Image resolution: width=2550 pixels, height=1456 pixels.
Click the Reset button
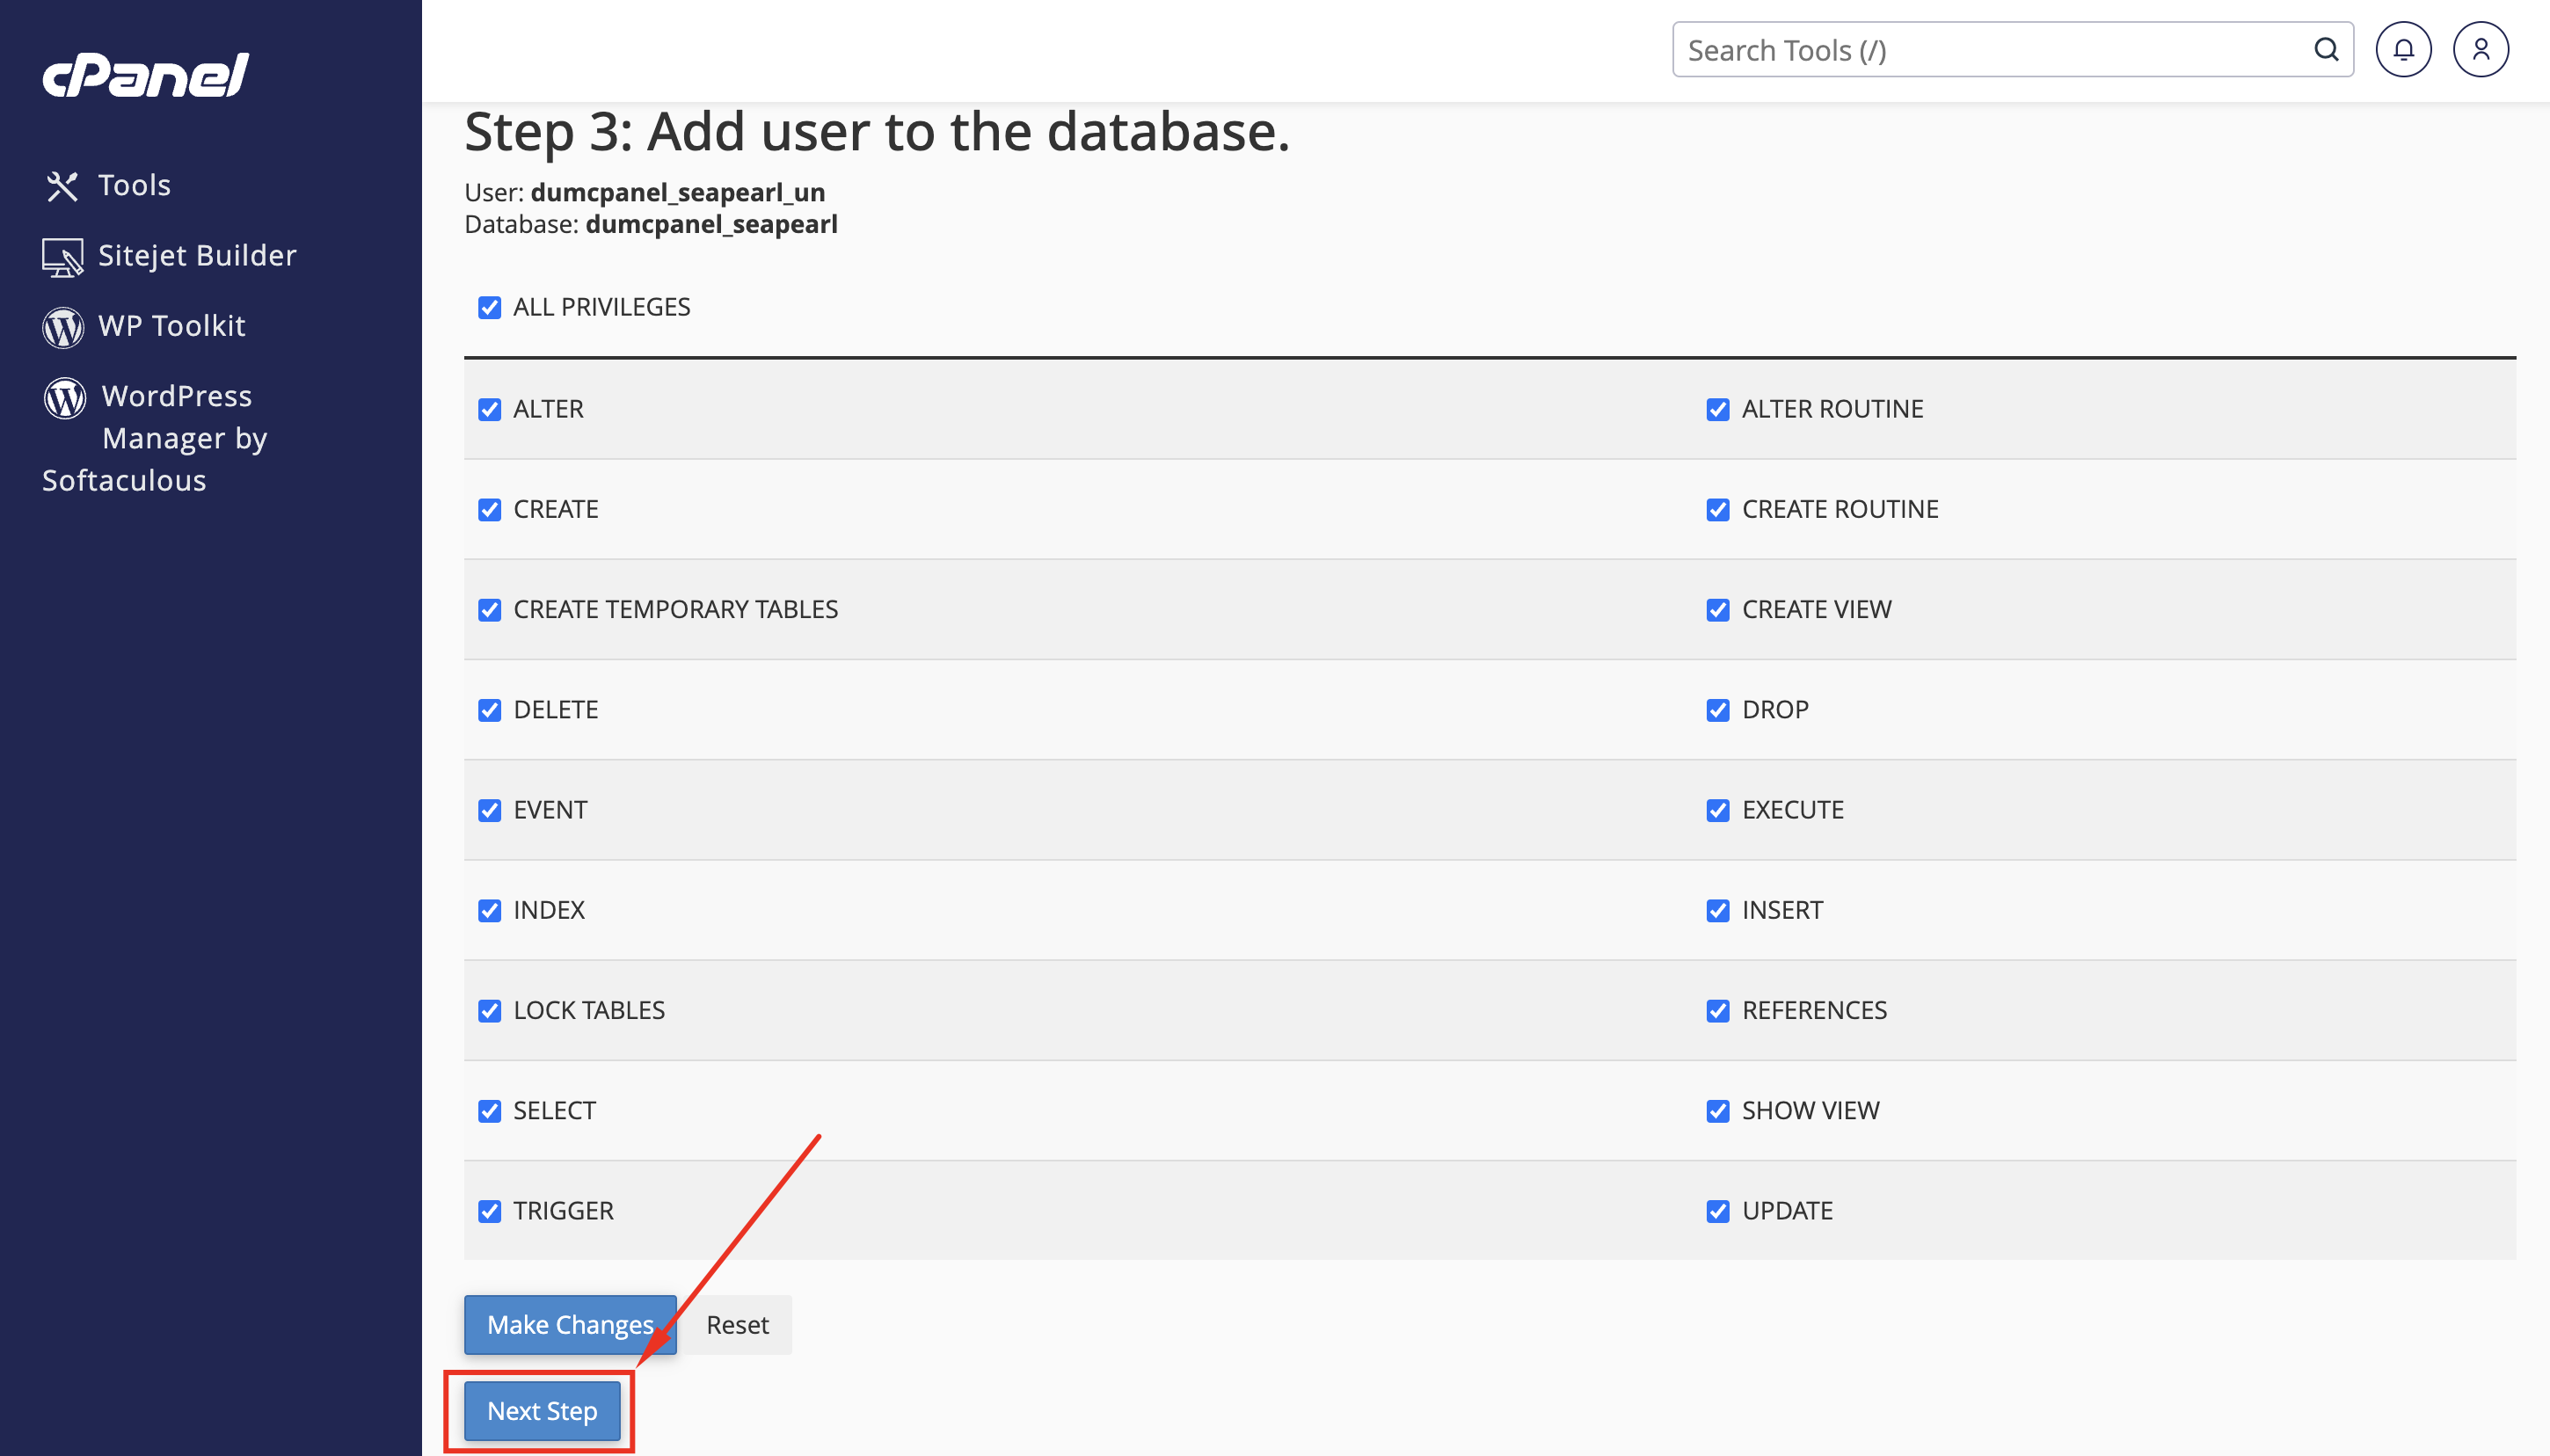pyautogui.click(x=737, y=1325)
